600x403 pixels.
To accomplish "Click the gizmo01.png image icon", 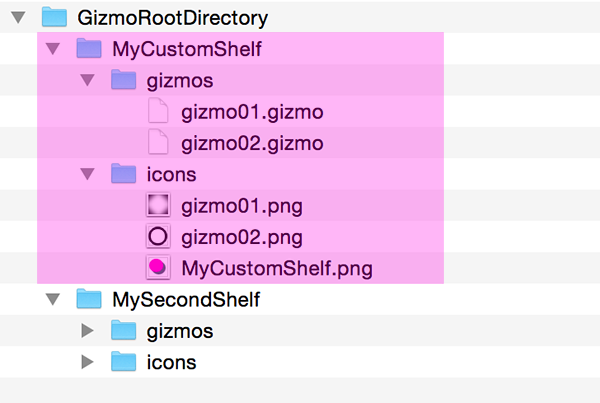I will click(157, 206).
